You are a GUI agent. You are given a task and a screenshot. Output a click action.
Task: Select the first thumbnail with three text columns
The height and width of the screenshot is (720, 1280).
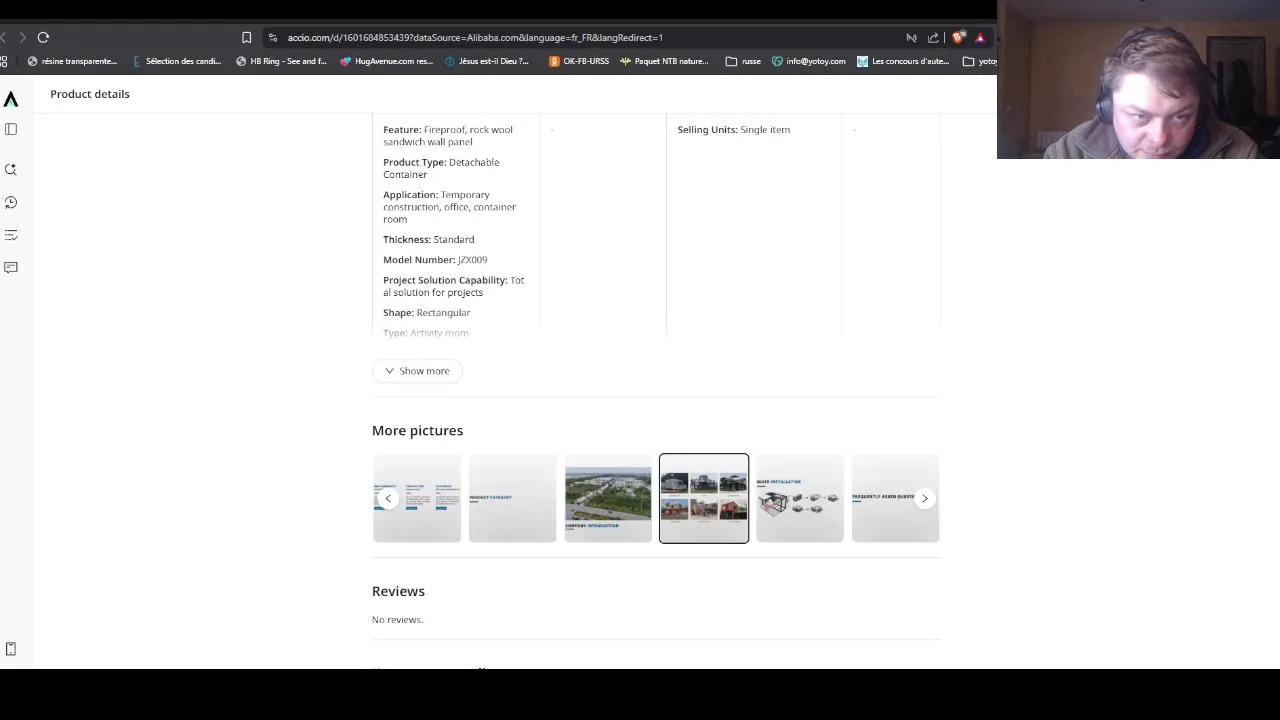pyautogui.click(x=417, y=498)
